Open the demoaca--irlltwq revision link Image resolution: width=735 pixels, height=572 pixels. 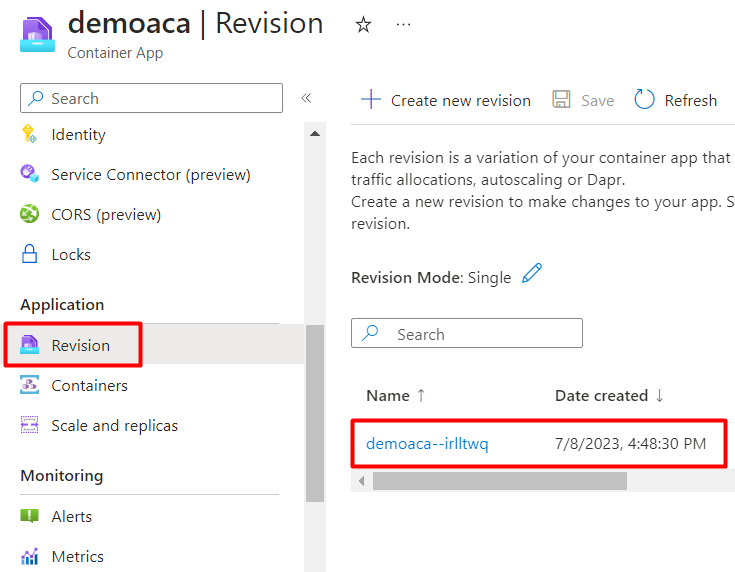pos(427,444)
